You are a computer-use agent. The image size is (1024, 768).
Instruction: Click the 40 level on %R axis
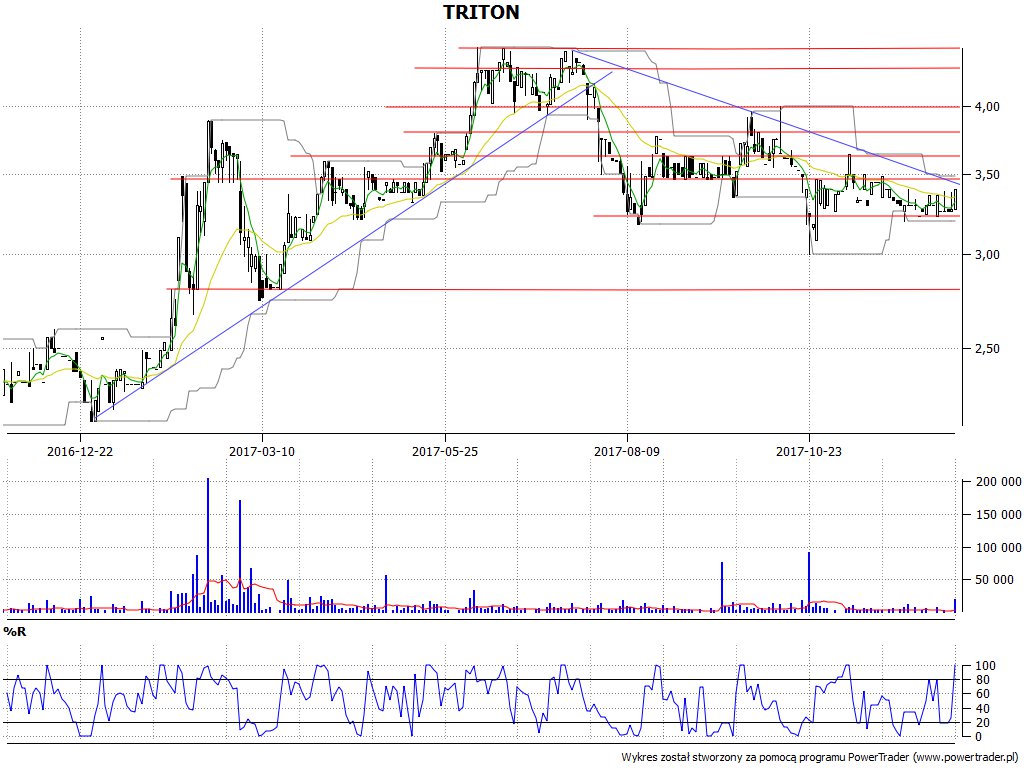pos(981,709)
